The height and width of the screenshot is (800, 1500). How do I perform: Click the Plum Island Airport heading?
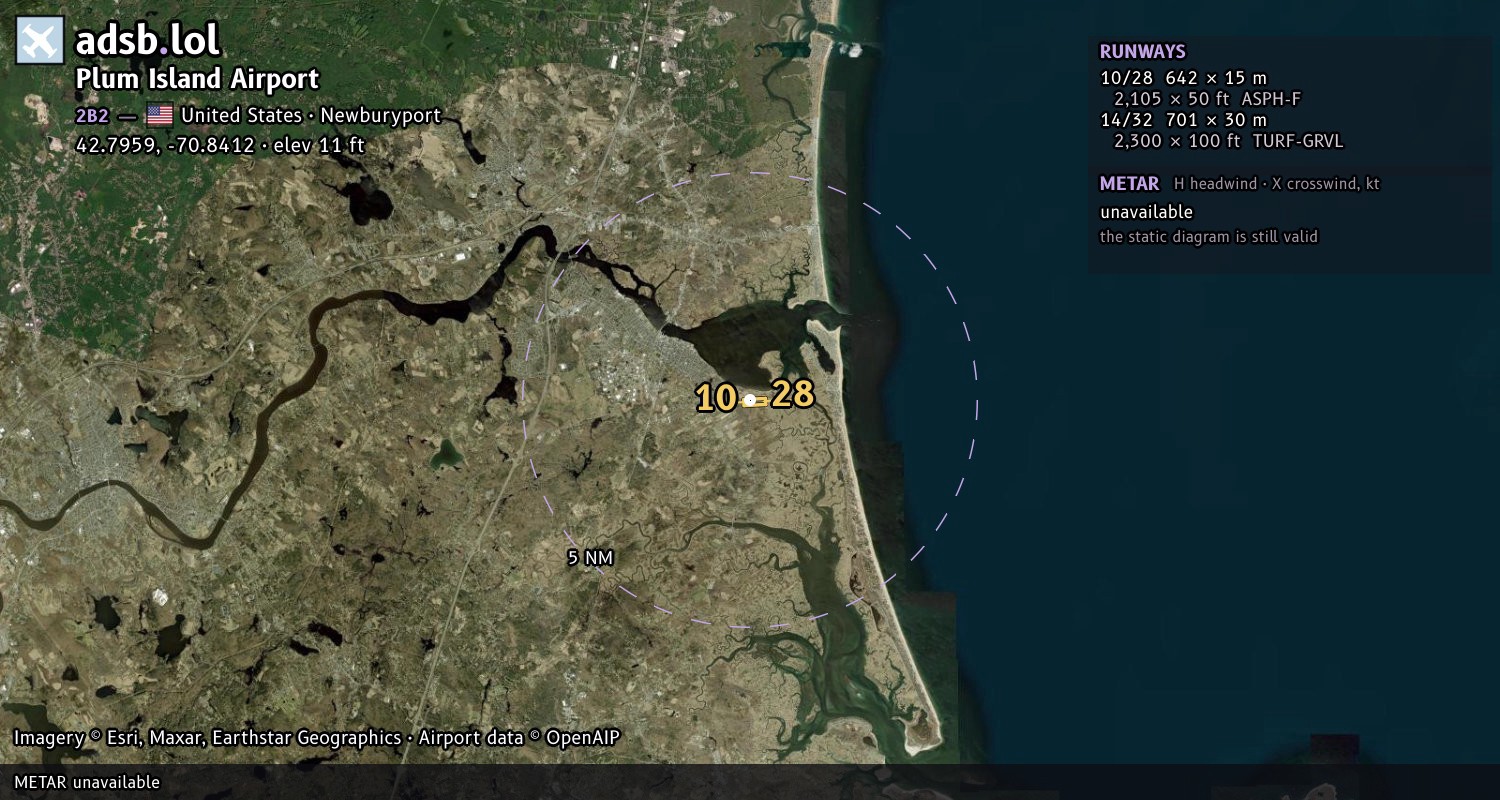pyautogui.click(x=197, y=79)
